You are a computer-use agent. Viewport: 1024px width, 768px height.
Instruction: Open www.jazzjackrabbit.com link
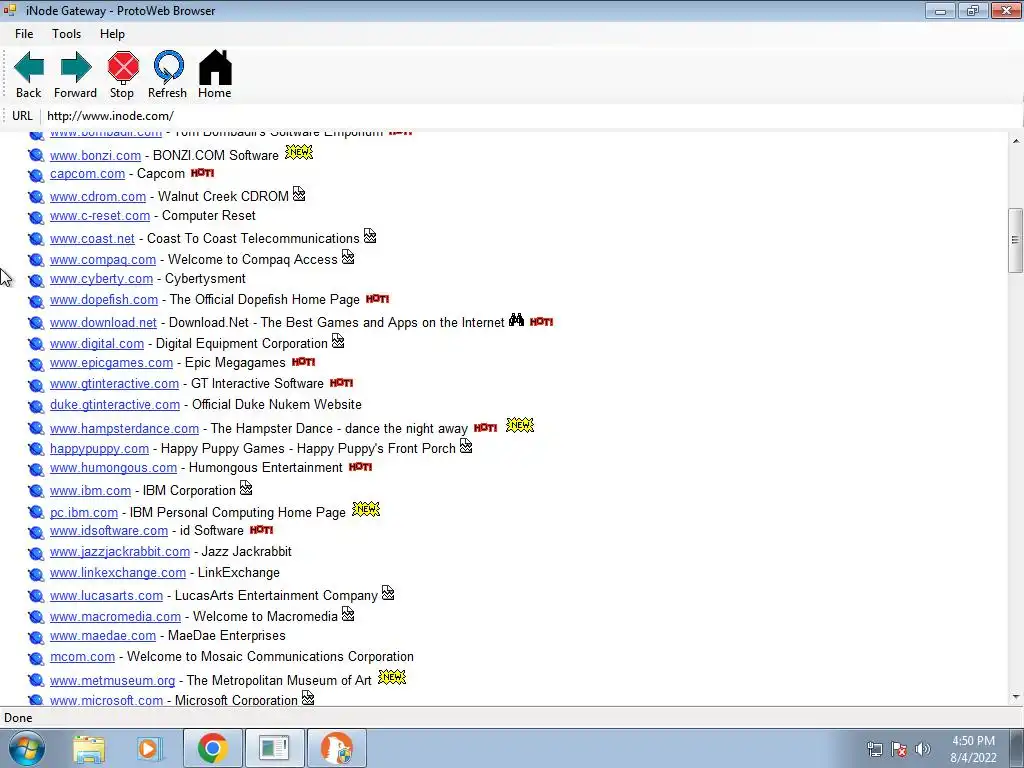[x=120, y=552]
